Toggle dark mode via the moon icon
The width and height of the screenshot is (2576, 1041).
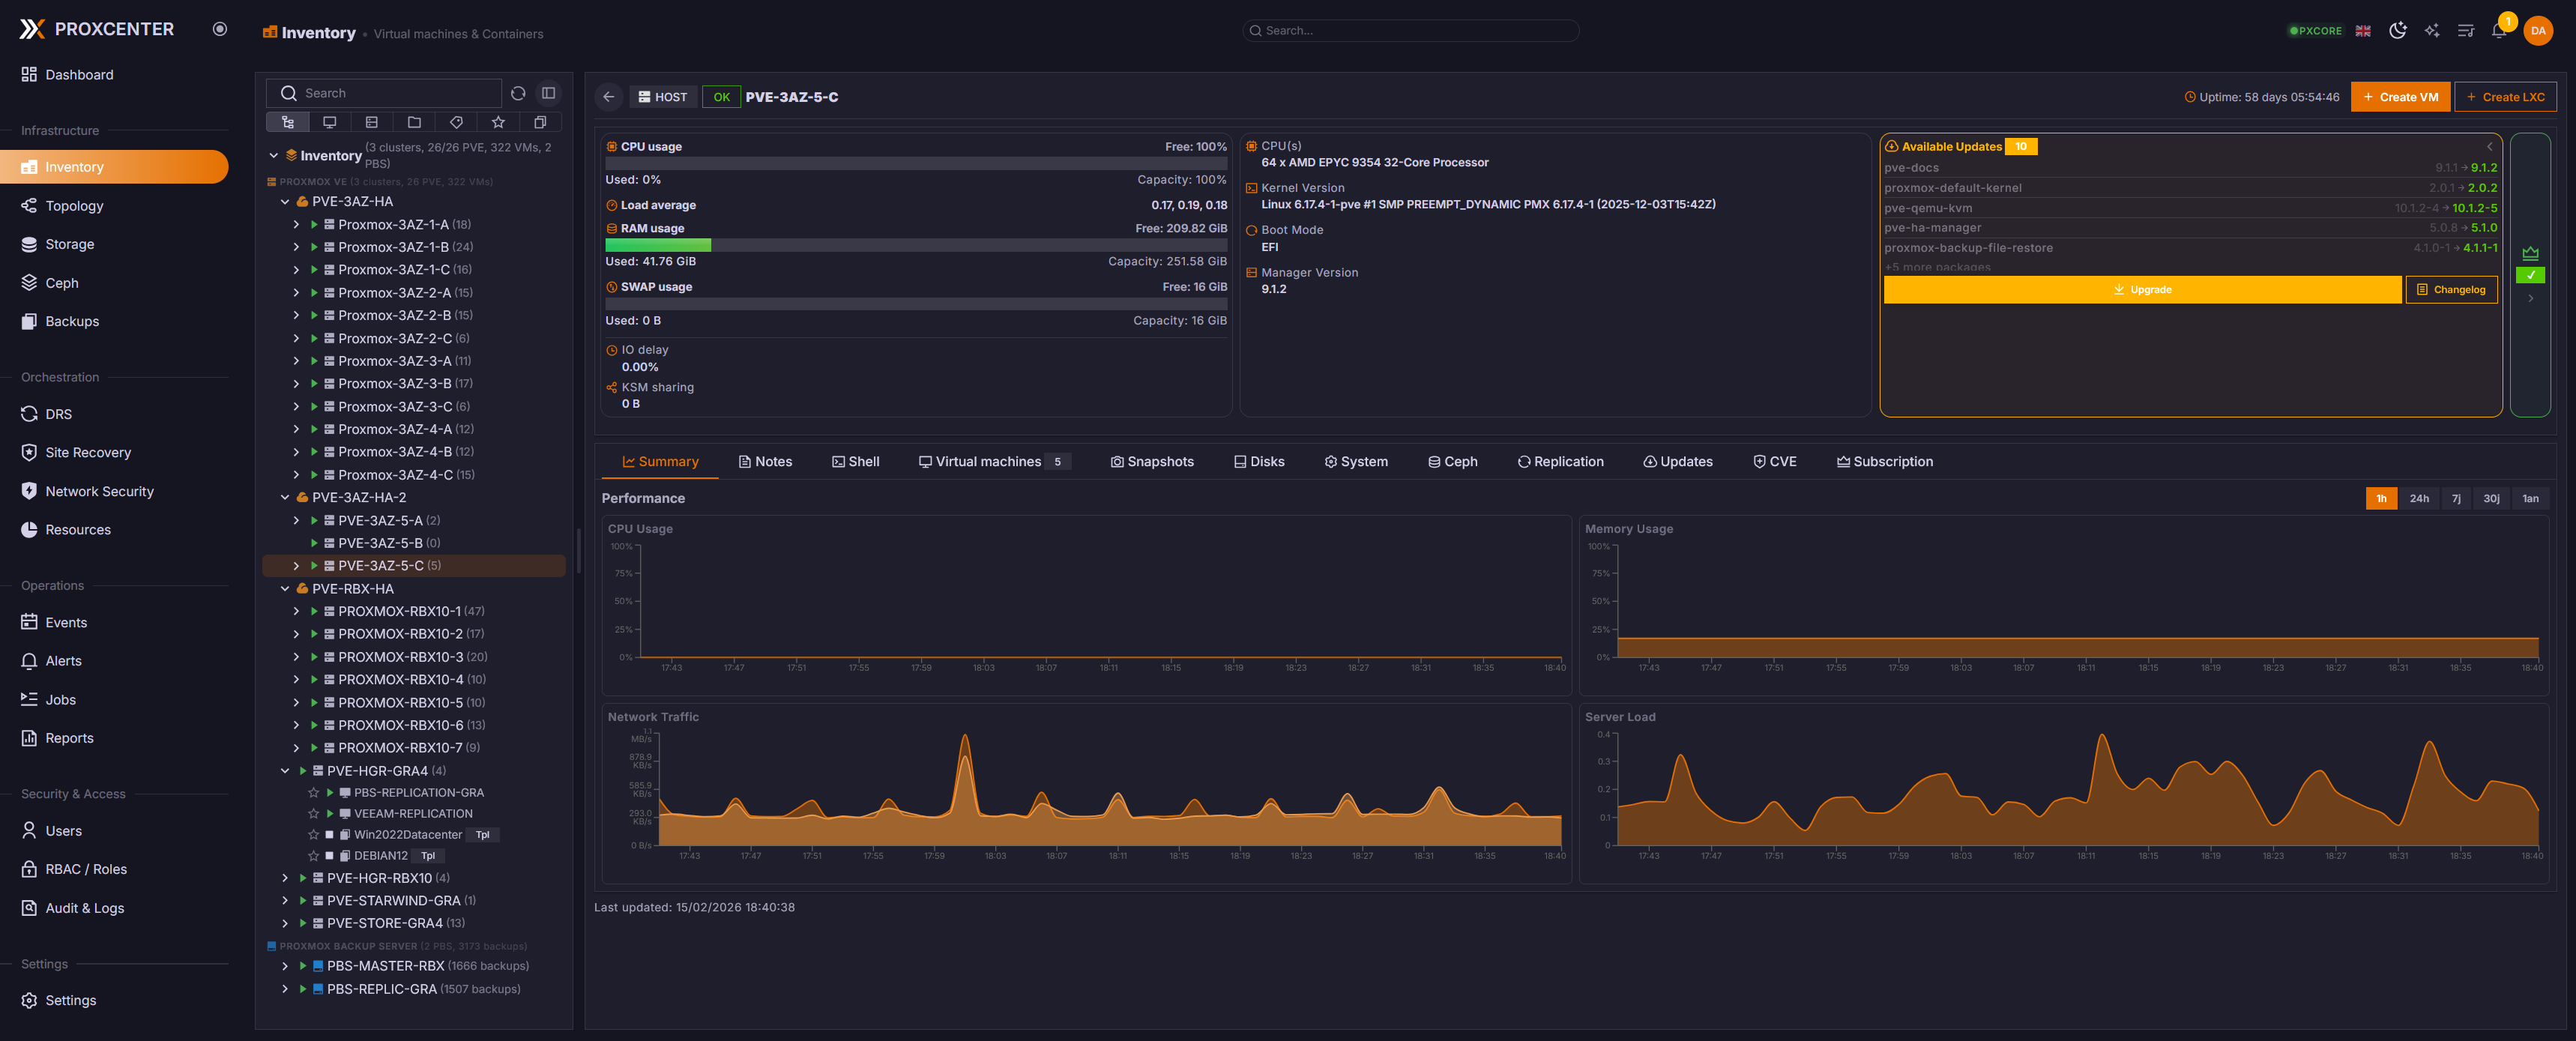coord(2397,31)
